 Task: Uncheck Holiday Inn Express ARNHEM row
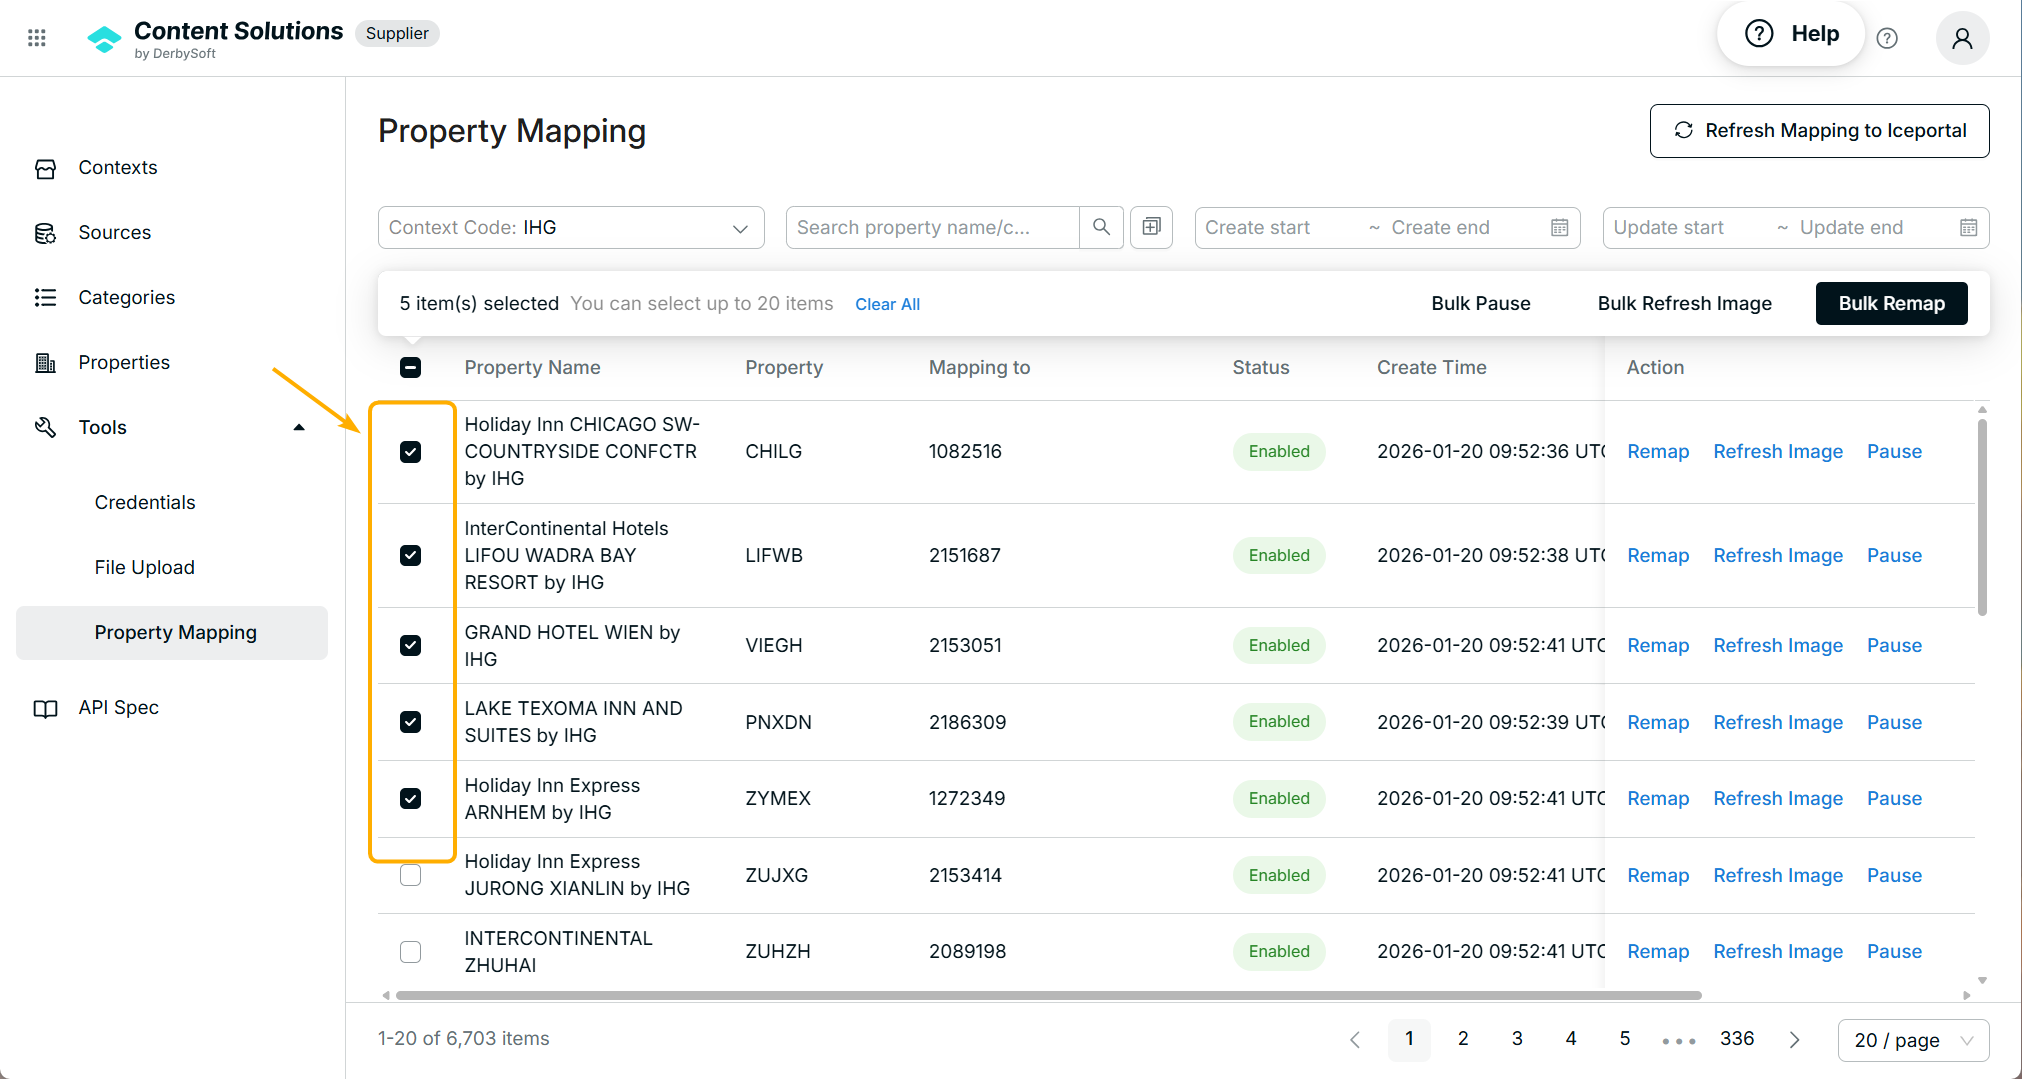click(410, 799)
